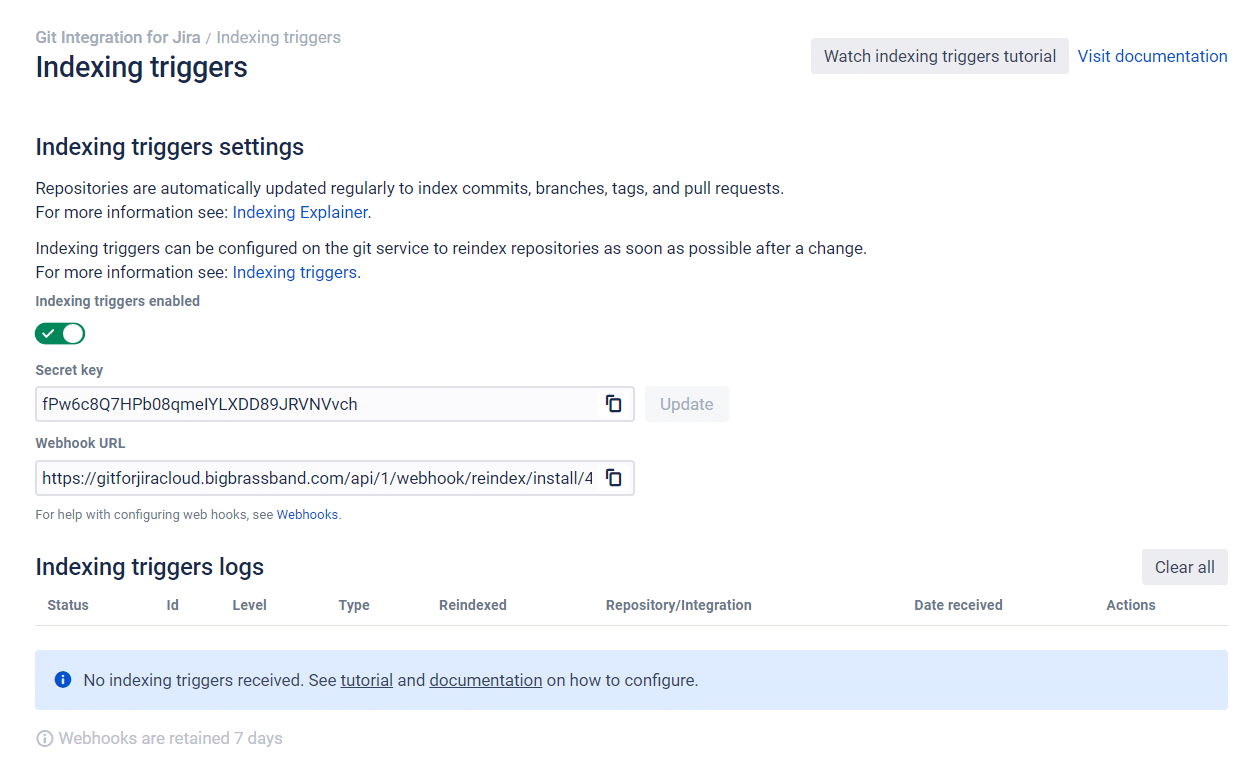Viewport: 1254px width, 774px height.
Task: Open the Indexing Explainer link
Action: click(300, 212)
